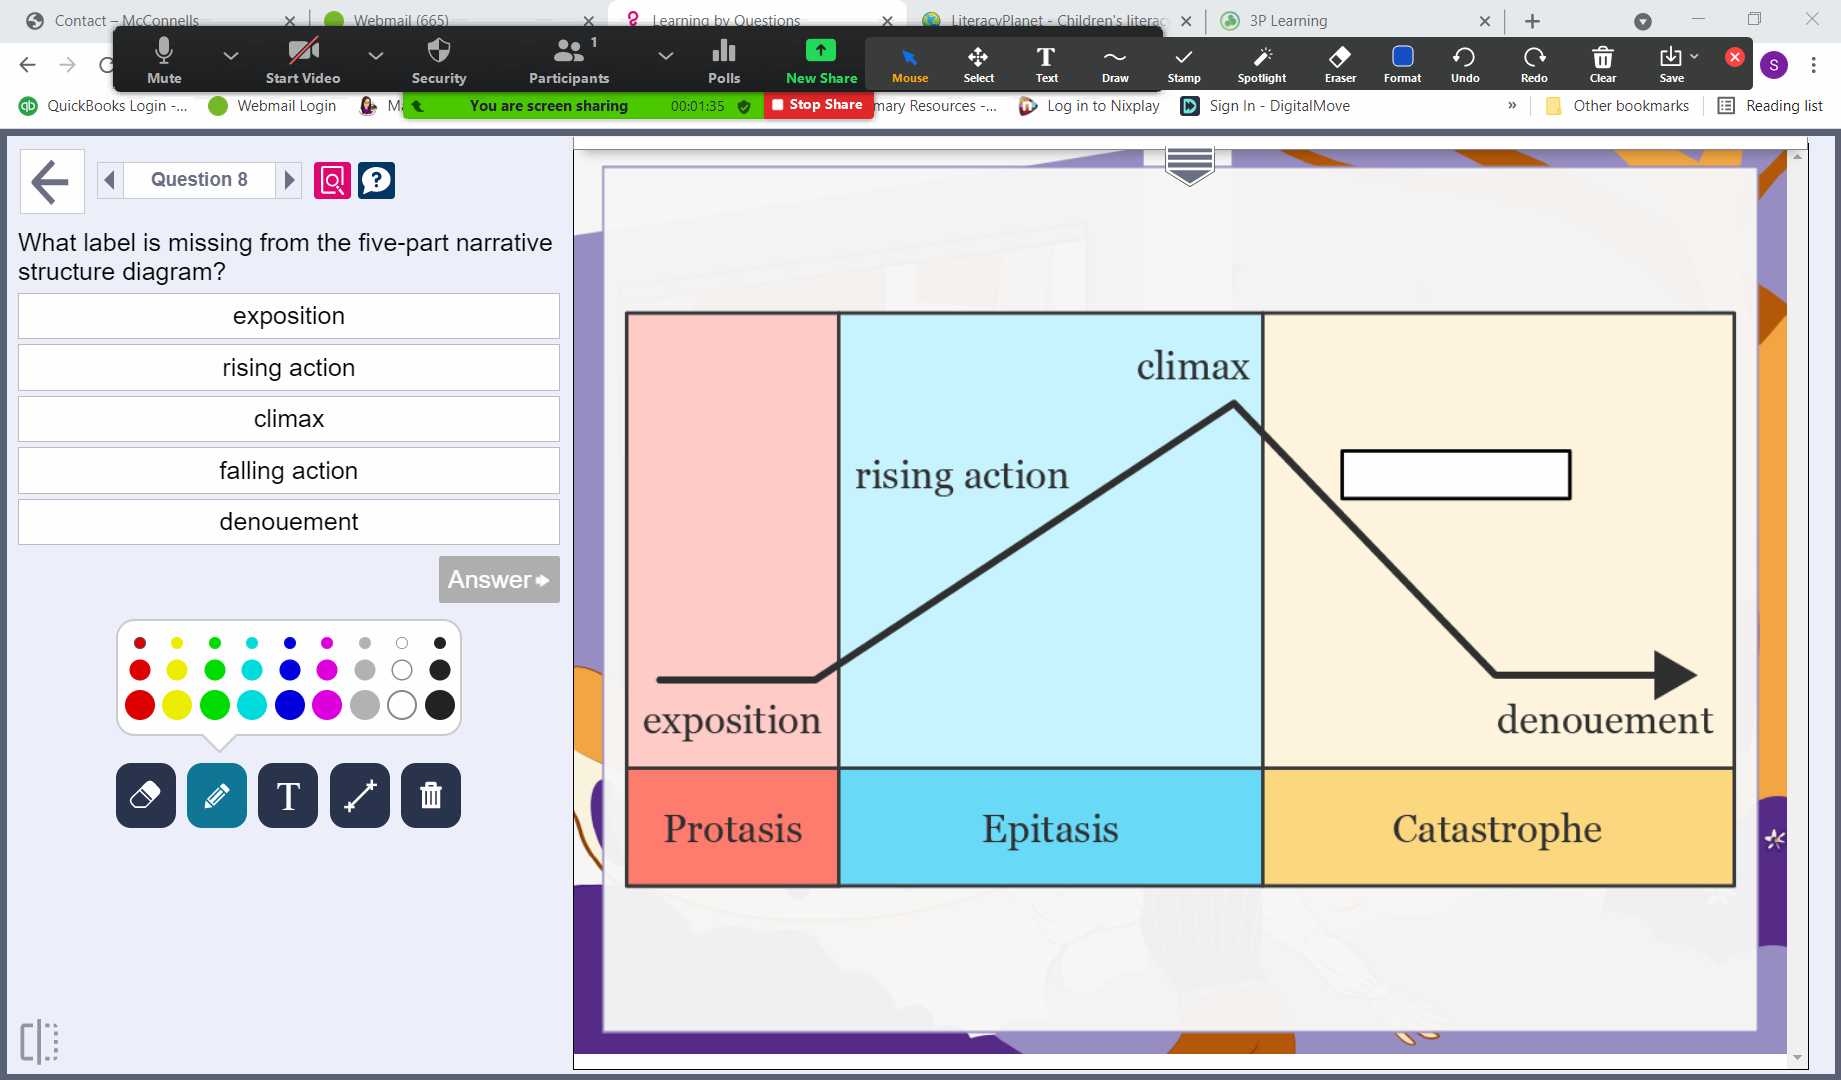Open the pink magnifier search icon
This screenshot has width=1841, height=1080.
tap(332, 180)
